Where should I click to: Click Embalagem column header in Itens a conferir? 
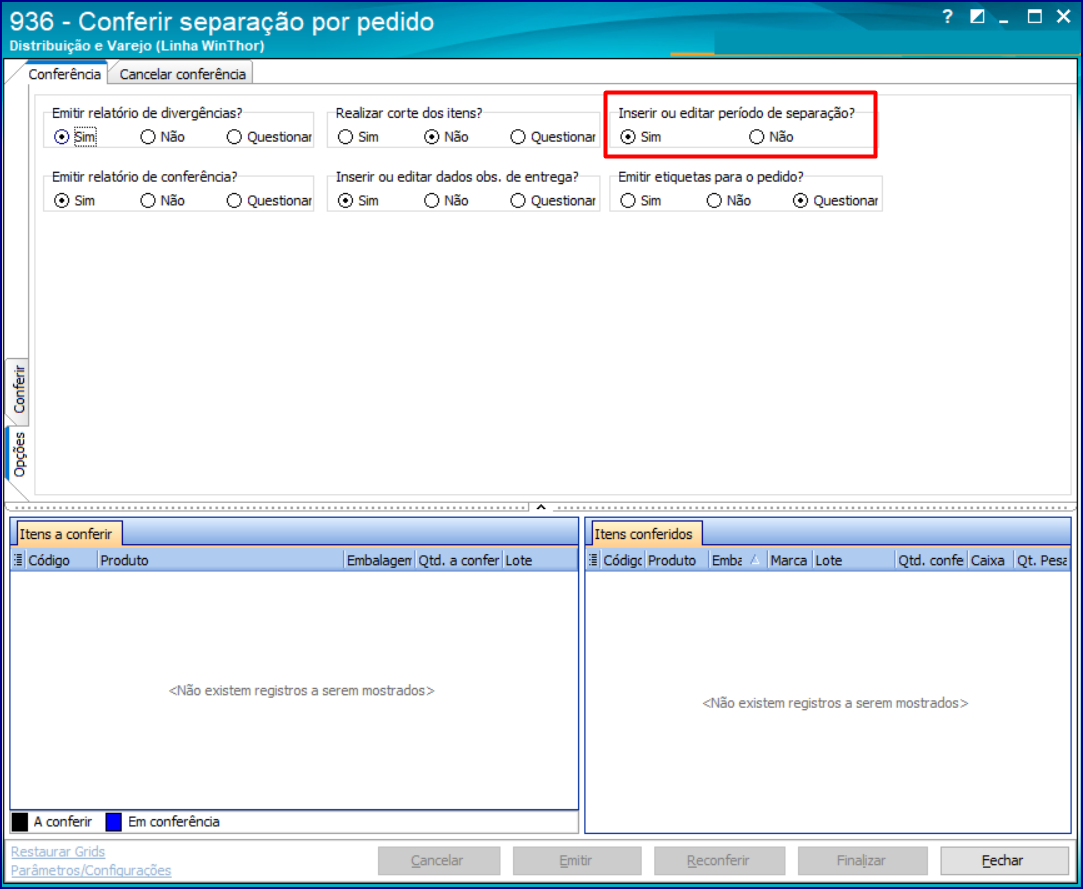379,560
